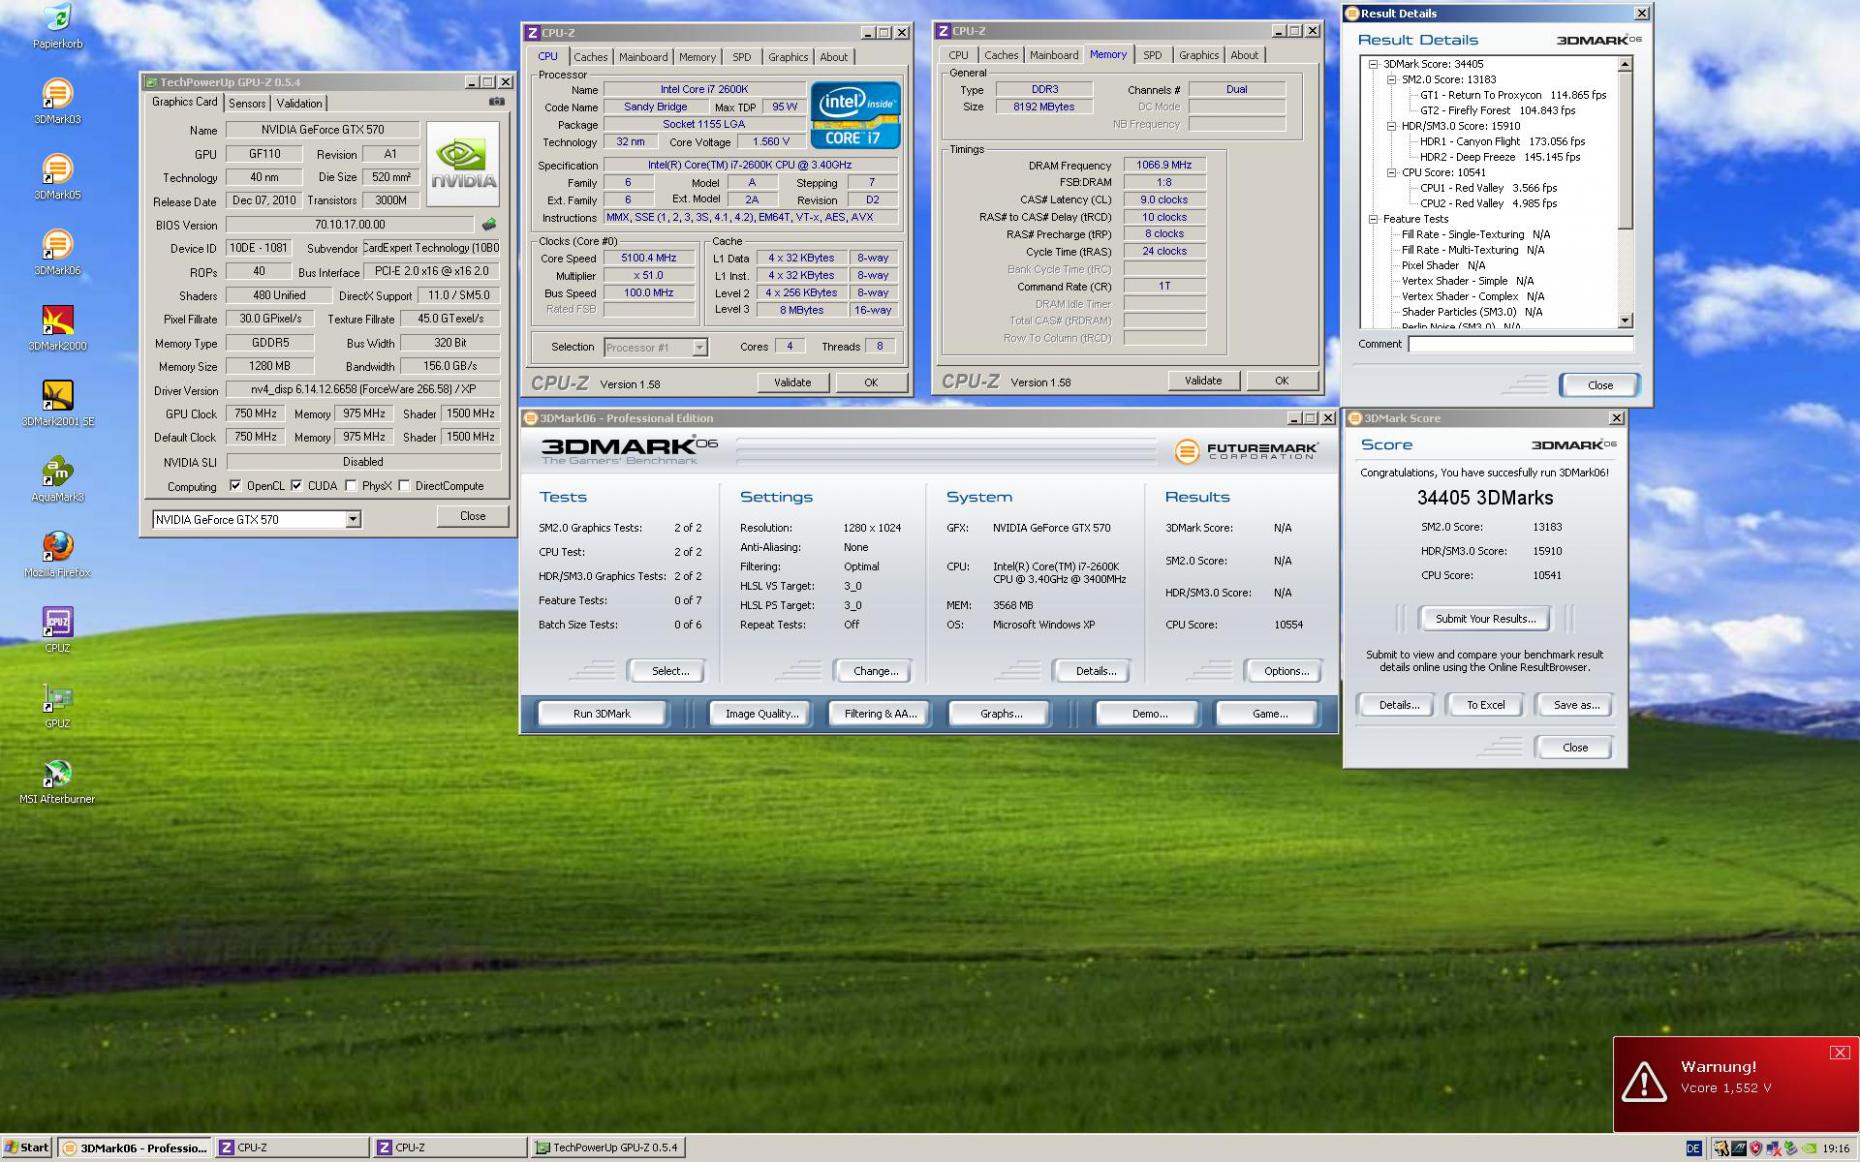Open the SPD tab in the CPU-Z Memory window
Image resolution: width=1860 pixels, height=1162 pixels.
click(1152, 55)
